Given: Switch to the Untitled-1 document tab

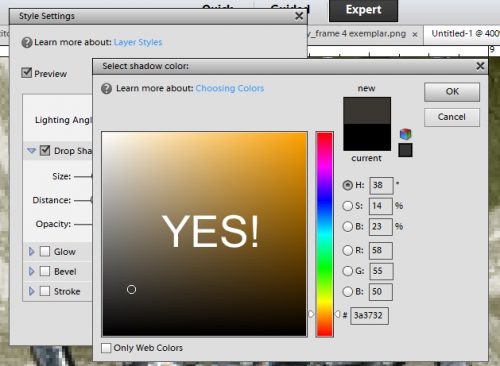Looking at the screenshot, I should (462, 34).
